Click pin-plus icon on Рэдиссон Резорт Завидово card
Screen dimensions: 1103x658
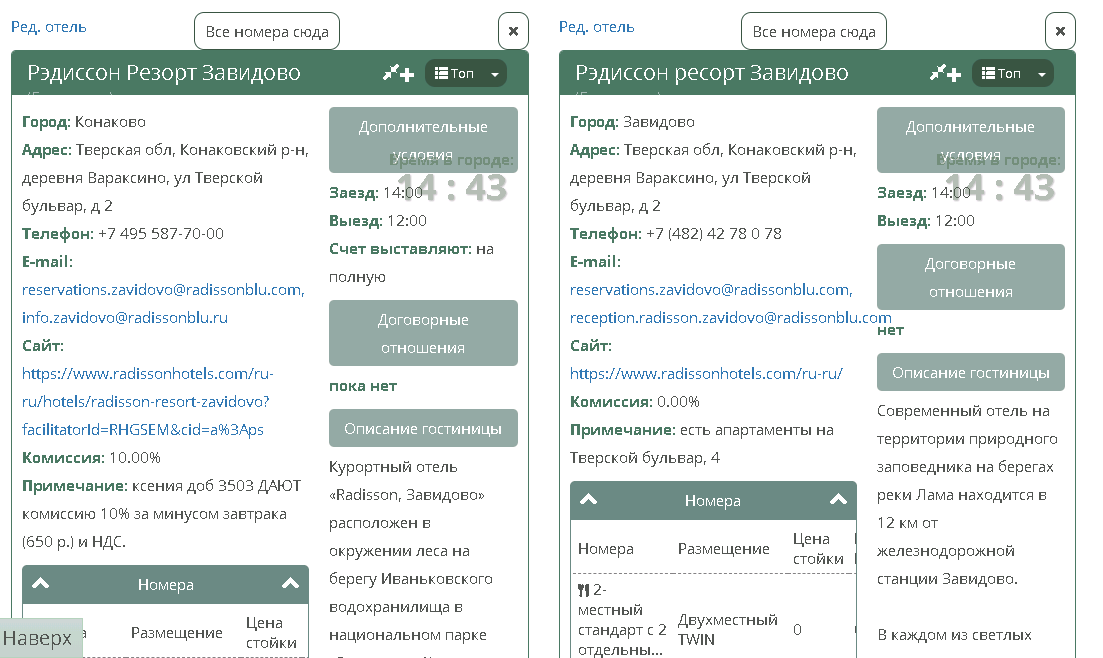398,73
